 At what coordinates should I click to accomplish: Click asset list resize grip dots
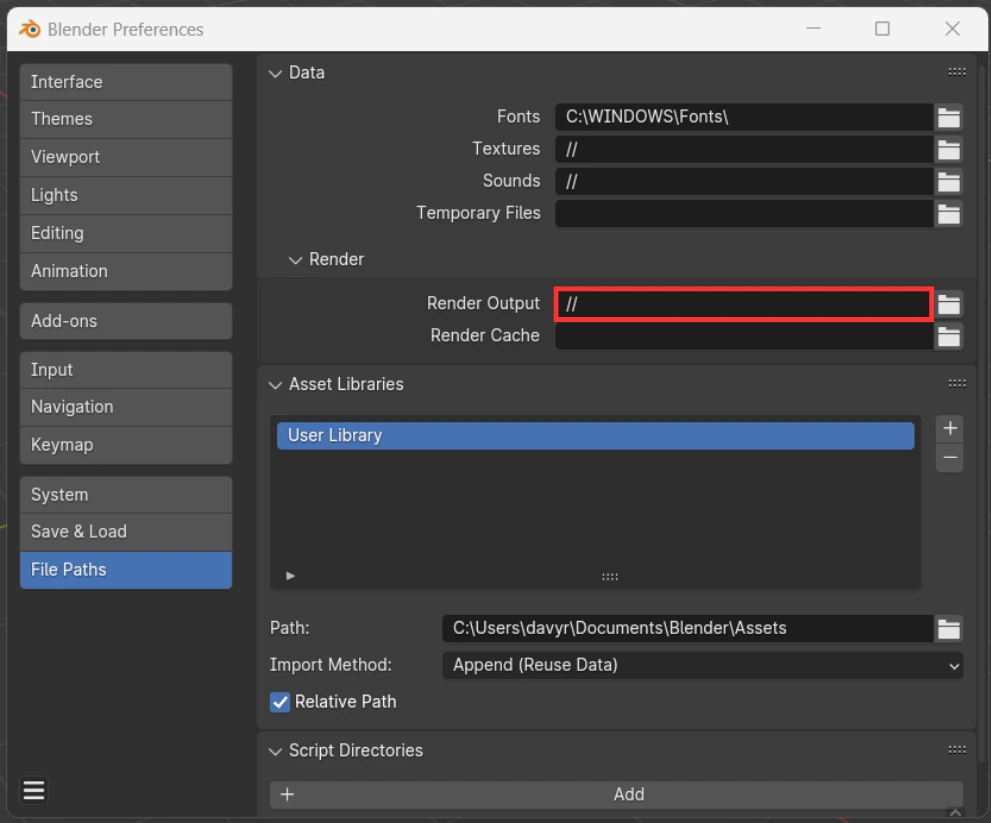coord(610,576)
